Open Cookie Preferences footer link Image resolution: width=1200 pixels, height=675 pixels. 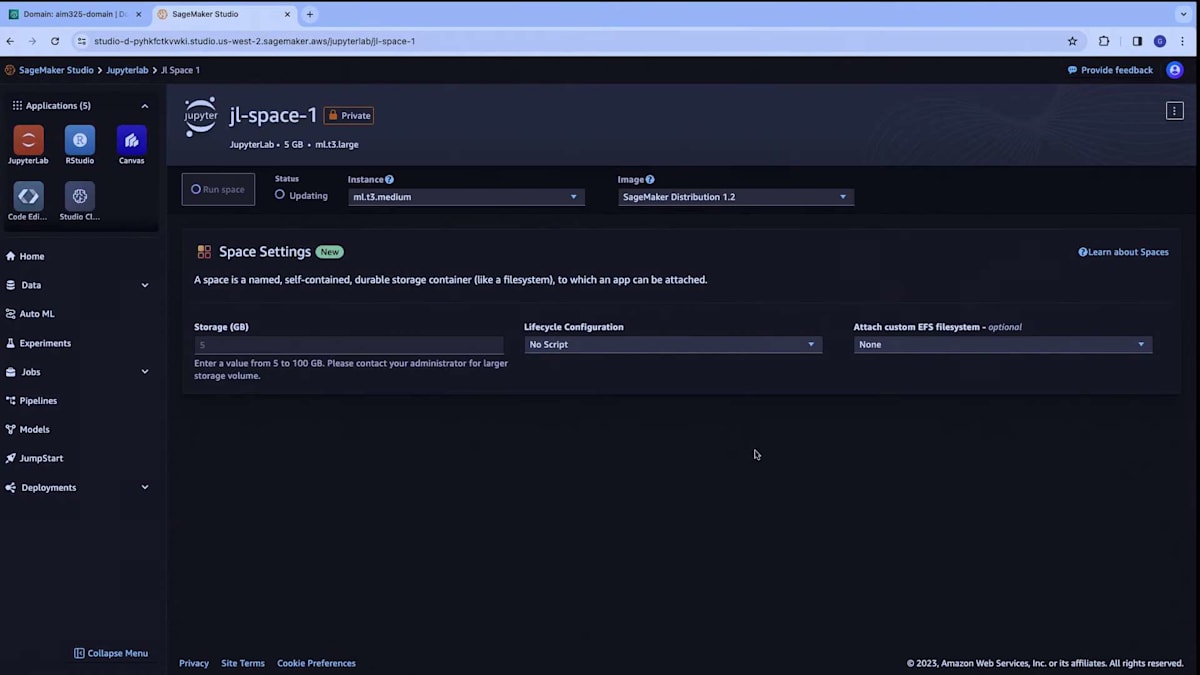tap(316, 663)
